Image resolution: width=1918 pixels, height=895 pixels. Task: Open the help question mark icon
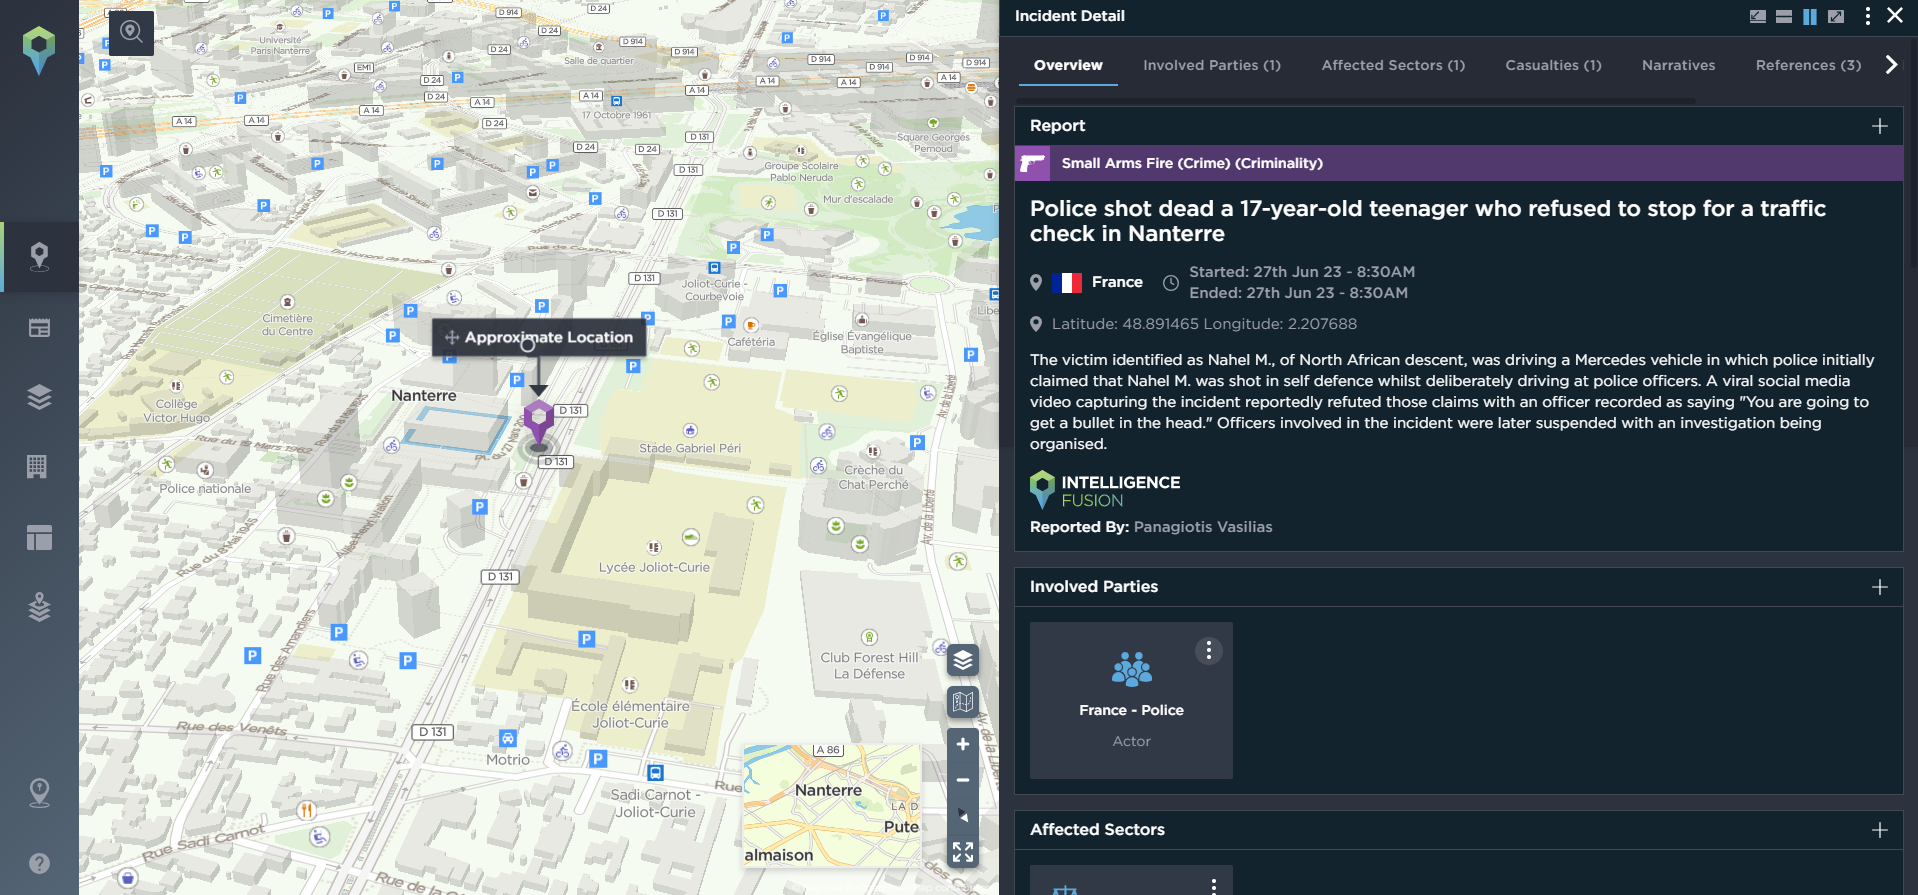point(39,863)
